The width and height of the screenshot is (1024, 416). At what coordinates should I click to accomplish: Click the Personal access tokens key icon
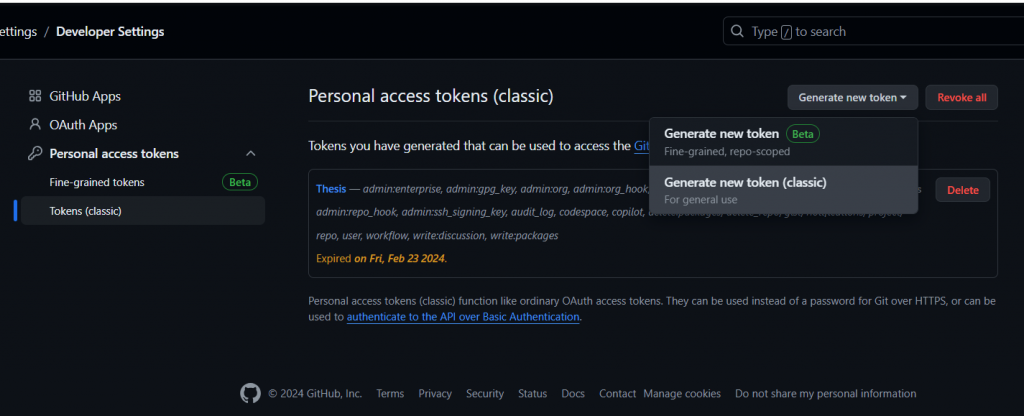pos(35,154)
